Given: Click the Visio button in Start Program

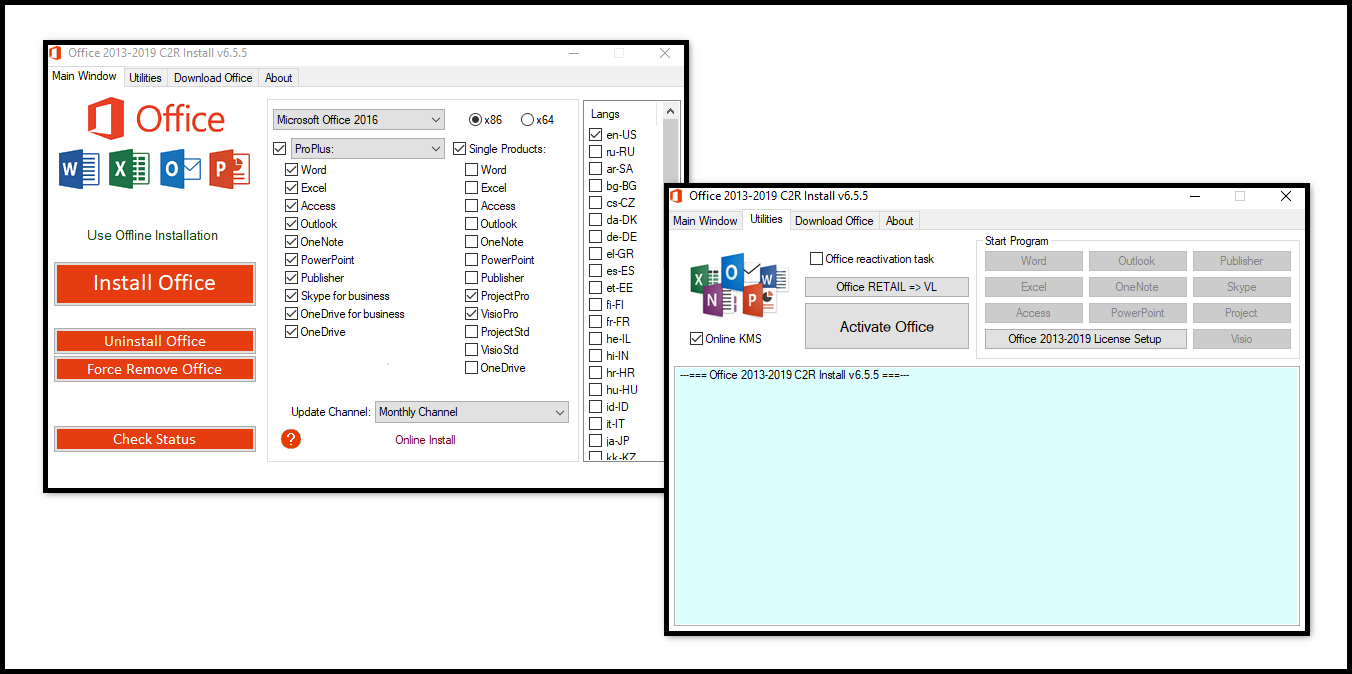Looking at the screenshot, I should click(1241, 339).
